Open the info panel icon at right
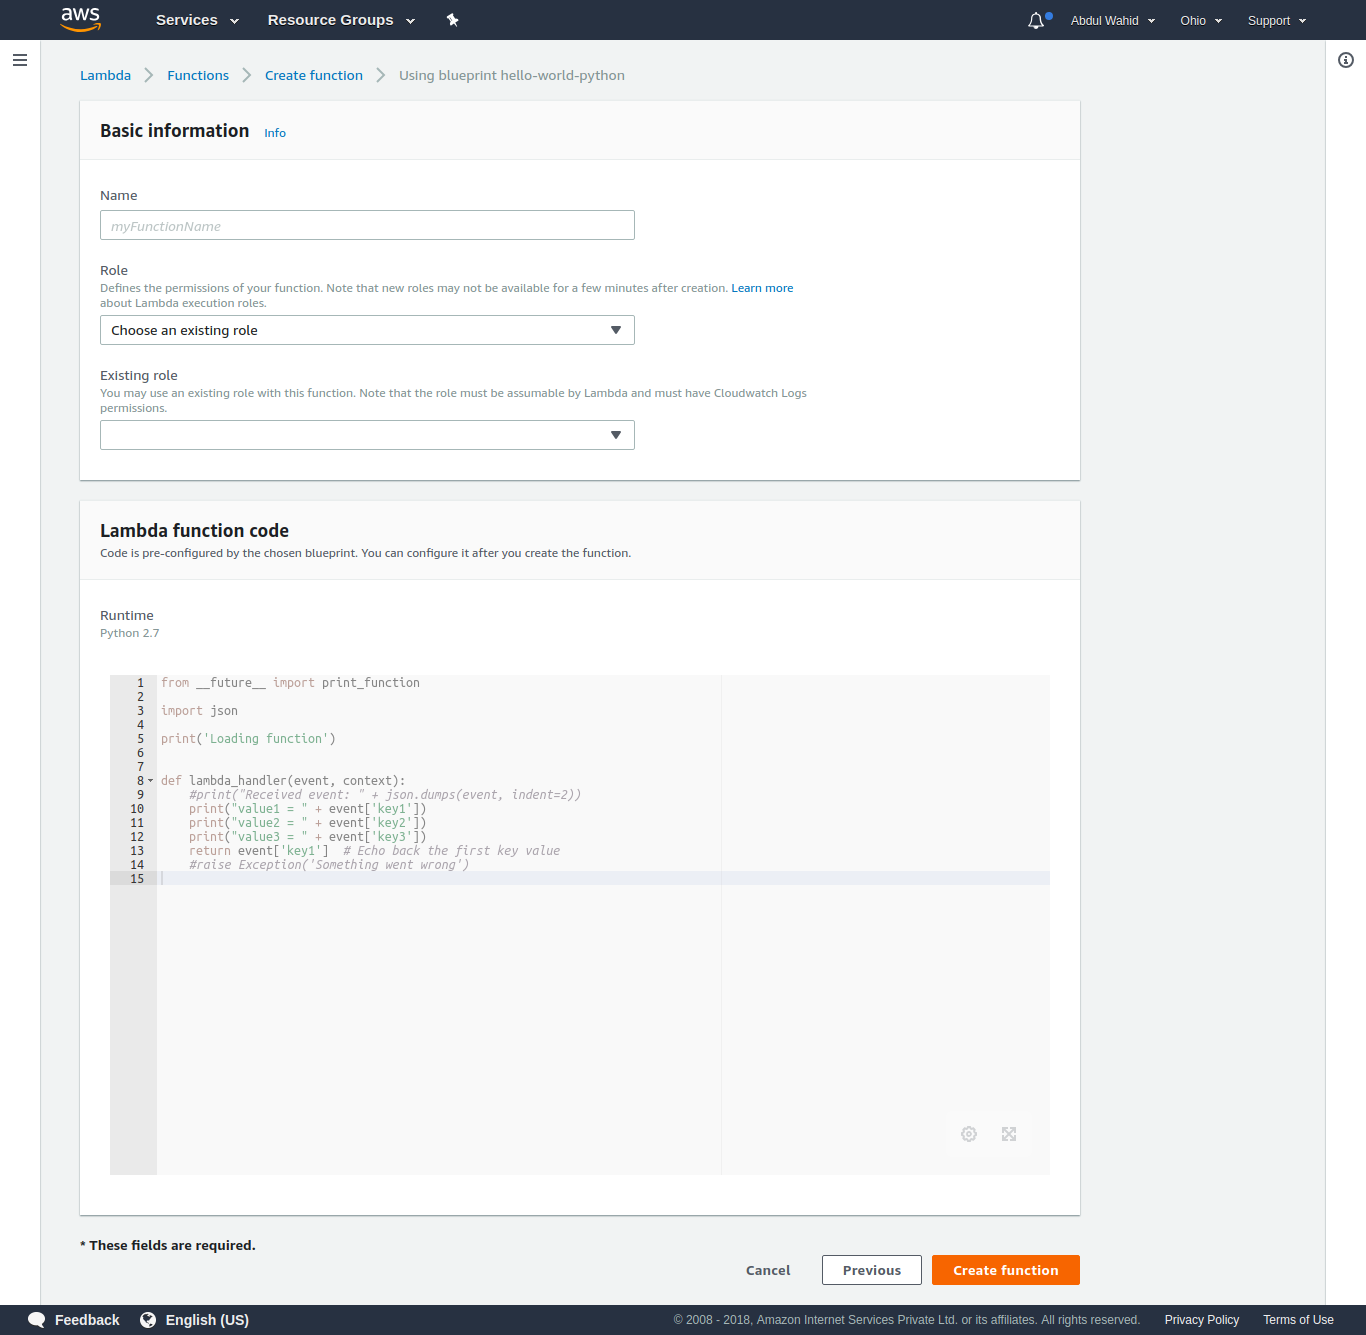Image resolution: width=1366 pixels, height=1335 pixels. [x=1346, y=60]
